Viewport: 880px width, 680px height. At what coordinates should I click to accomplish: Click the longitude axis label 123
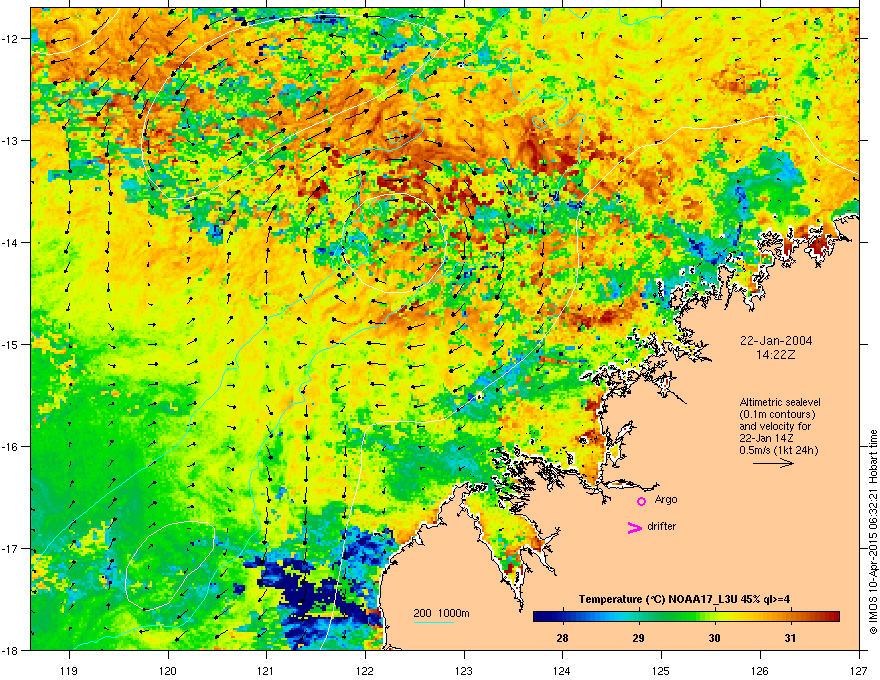click(x=464, y=670)
